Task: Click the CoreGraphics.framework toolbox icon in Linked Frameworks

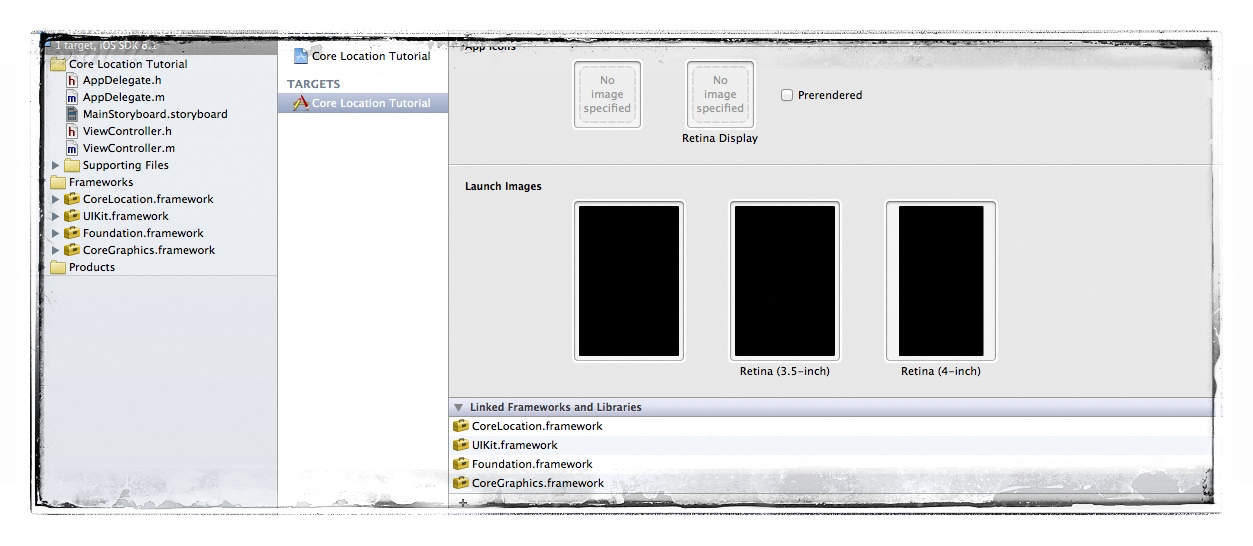Action: click(461, 483)
